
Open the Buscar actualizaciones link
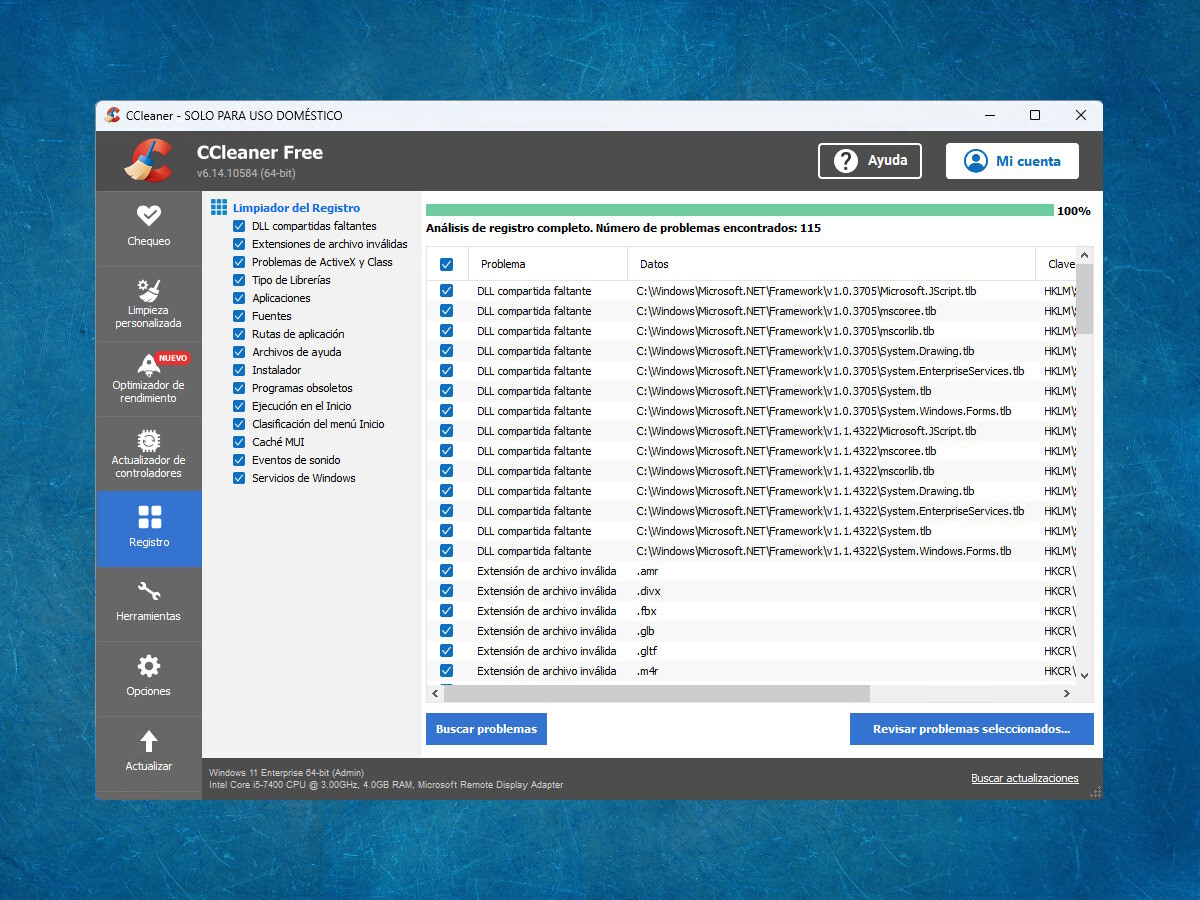[1024, 778]
